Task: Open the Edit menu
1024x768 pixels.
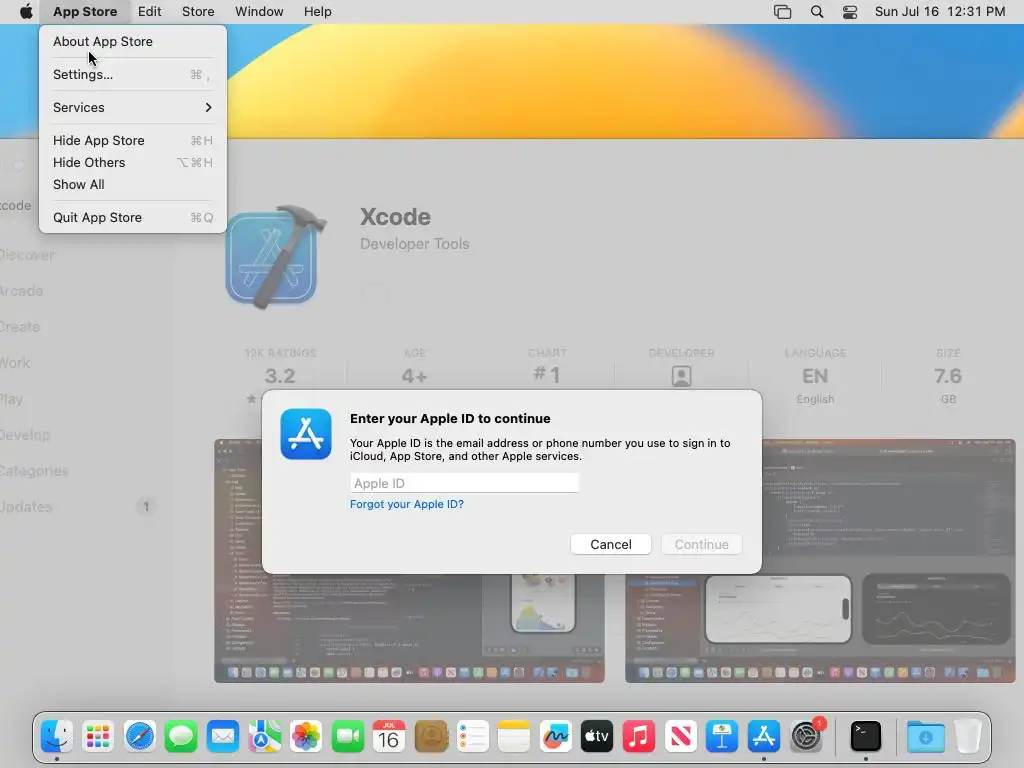Action: click(150, 11)
